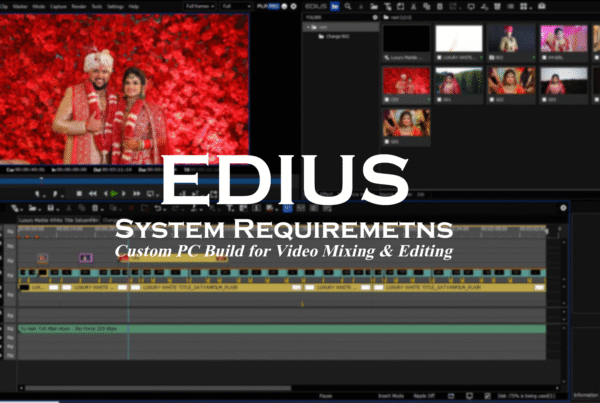Click the new sequence icon on the timeline toolbar
The height and width of the screenshot is (403, 600).
click(x=15, y=208)
